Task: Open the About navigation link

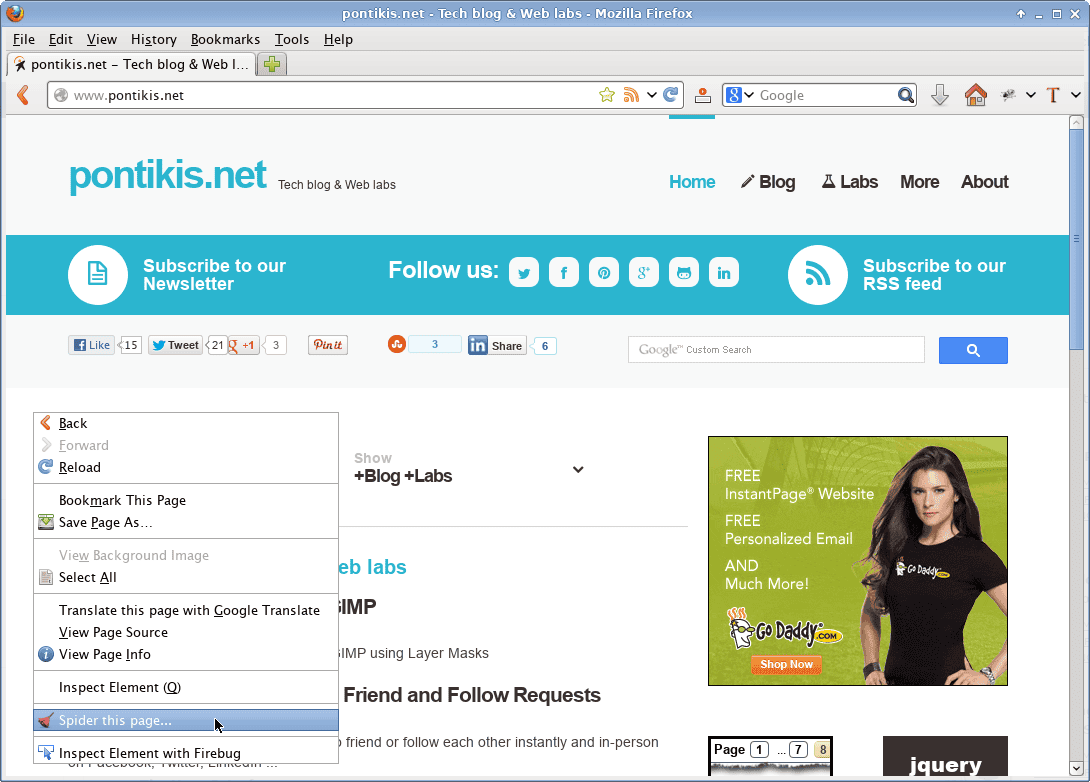Action: 984,182
